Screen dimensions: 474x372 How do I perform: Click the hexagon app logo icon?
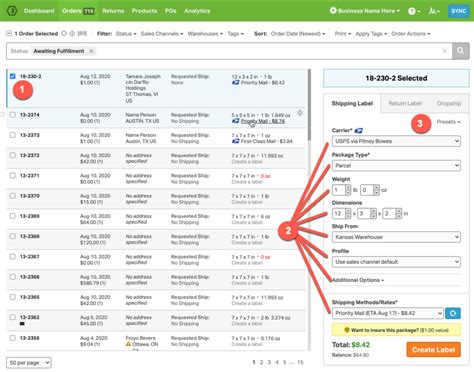pos(12,11)
